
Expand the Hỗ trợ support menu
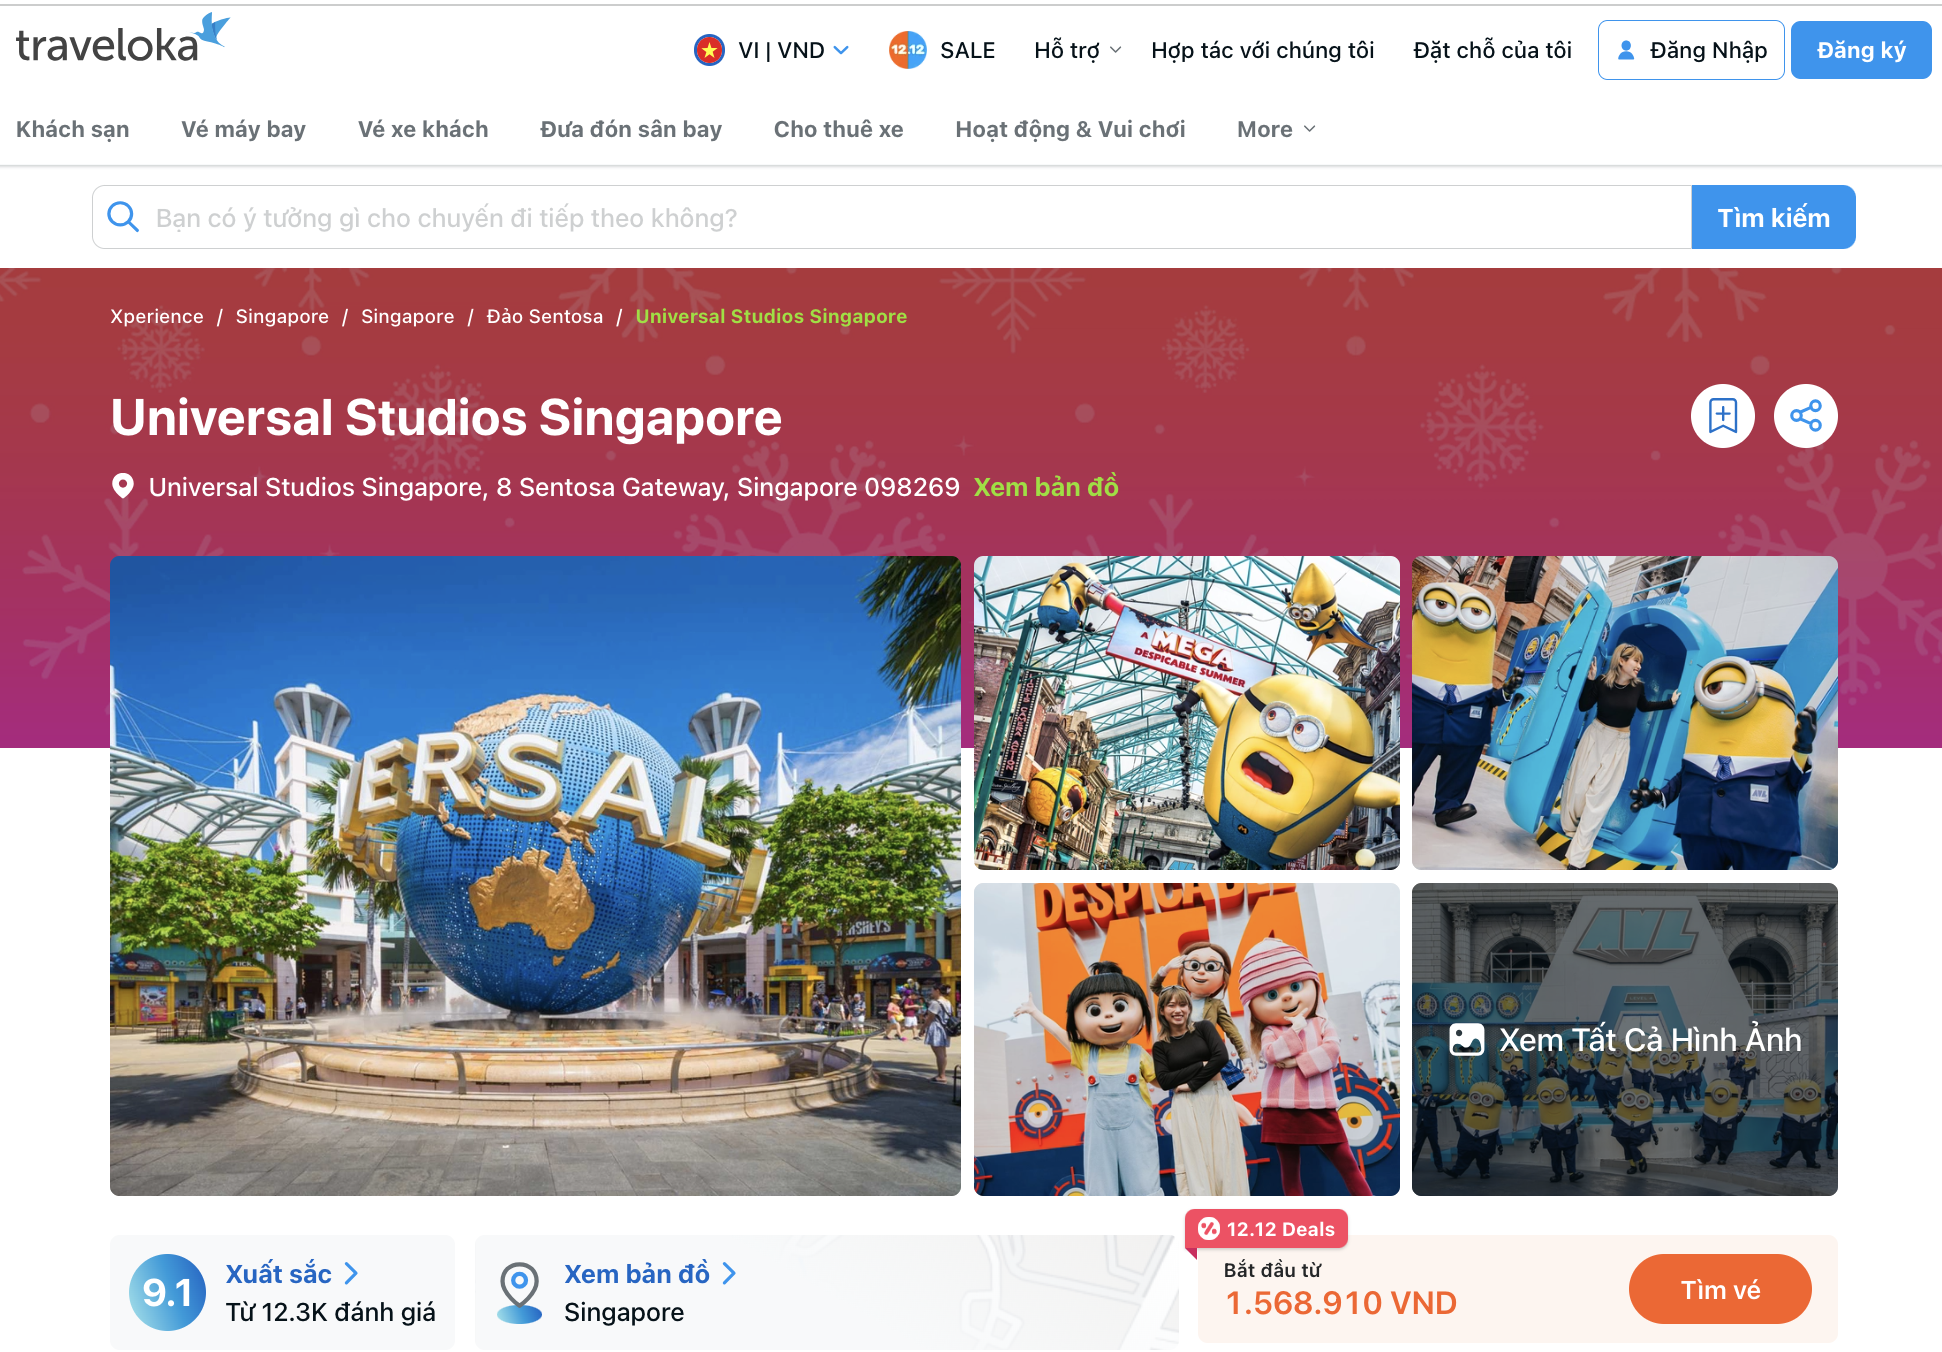pos(1077,50)
